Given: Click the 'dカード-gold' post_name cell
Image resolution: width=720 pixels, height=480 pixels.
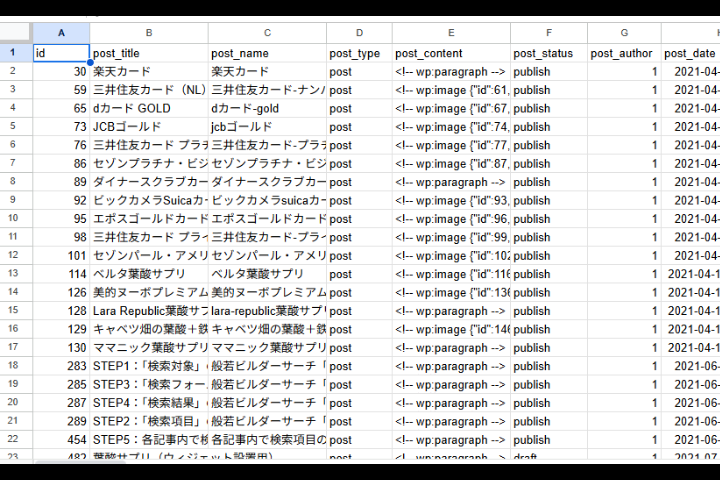Looking at the screenshot, I should click(x=267, y=108).
